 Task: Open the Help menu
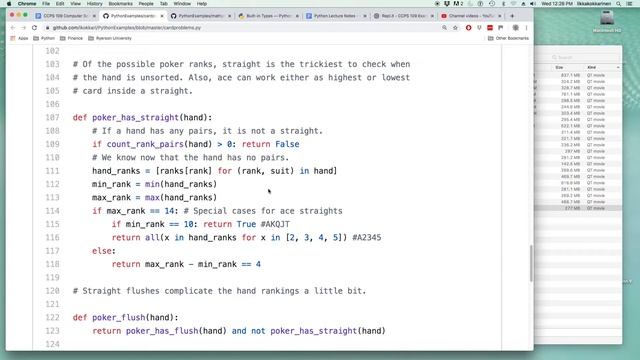coord(202,4)
